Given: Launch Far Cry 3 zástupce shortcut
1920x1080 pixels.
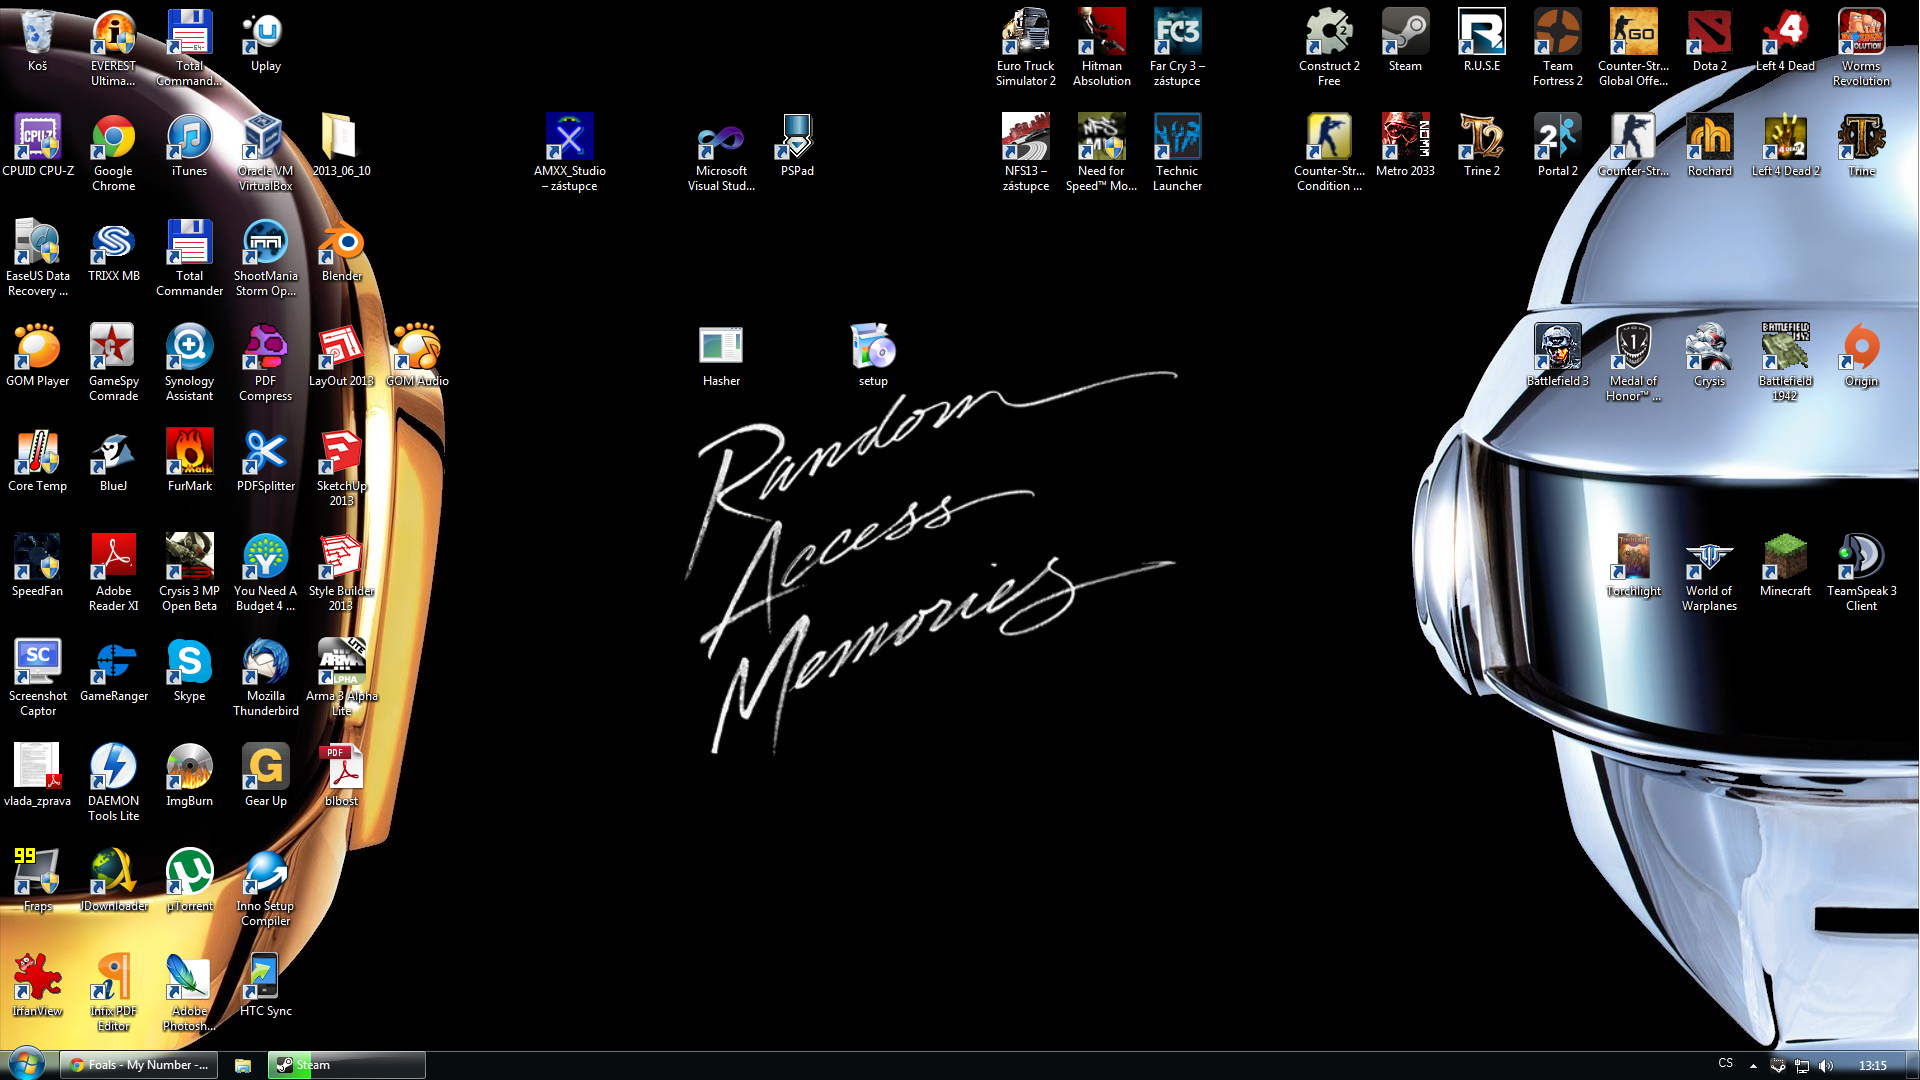Looking at the screenshot, I should 1177,48.
